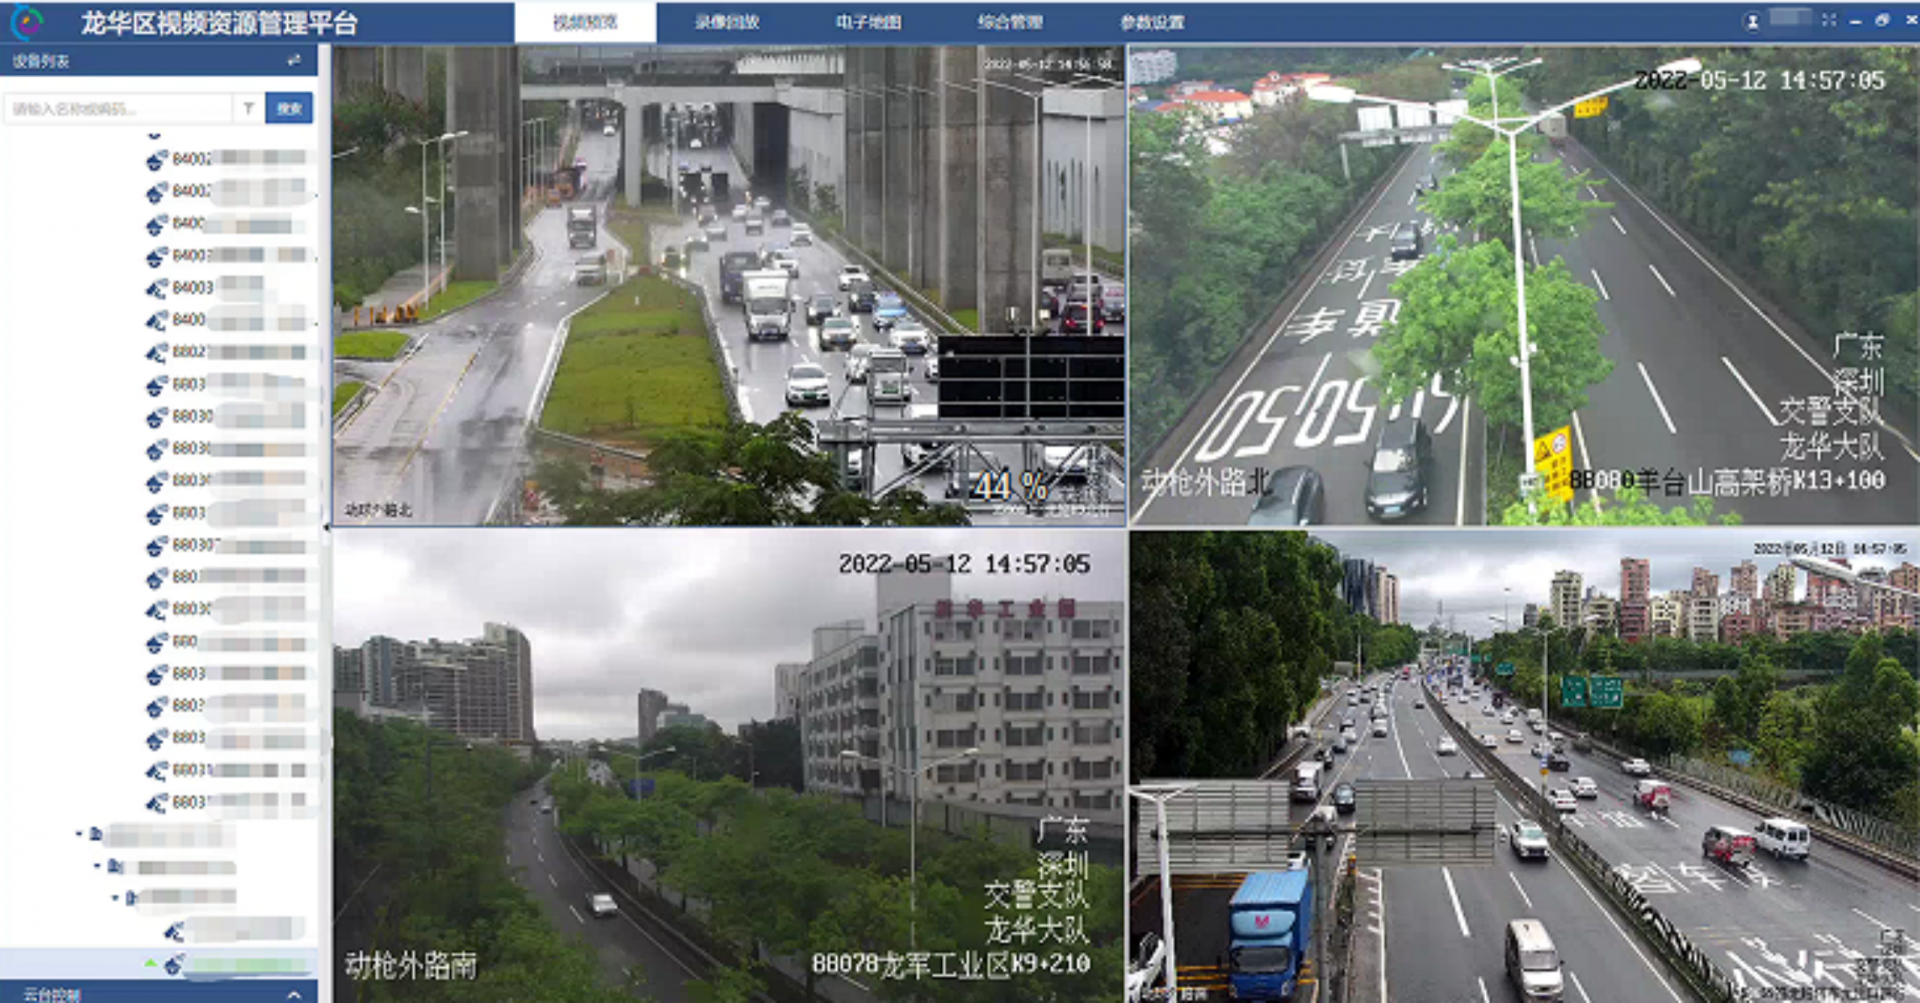Collapse the first blurred folder node in the tree
1920x1003 pixels.
point(79,833)
